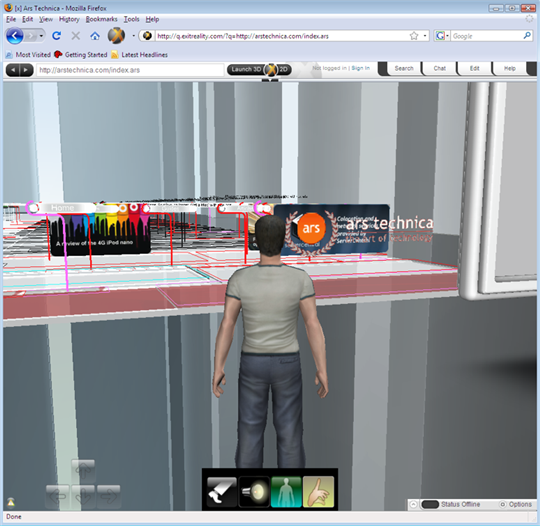Toggle Launch 3D mode
The image size is (540, 526).
tap(246, 70)
